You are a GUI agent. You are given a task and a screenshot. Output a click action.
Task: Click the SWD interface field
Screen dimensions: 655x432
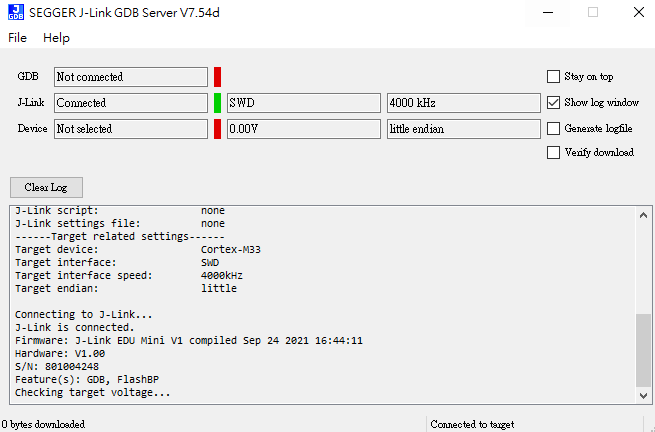click(304, 103)
